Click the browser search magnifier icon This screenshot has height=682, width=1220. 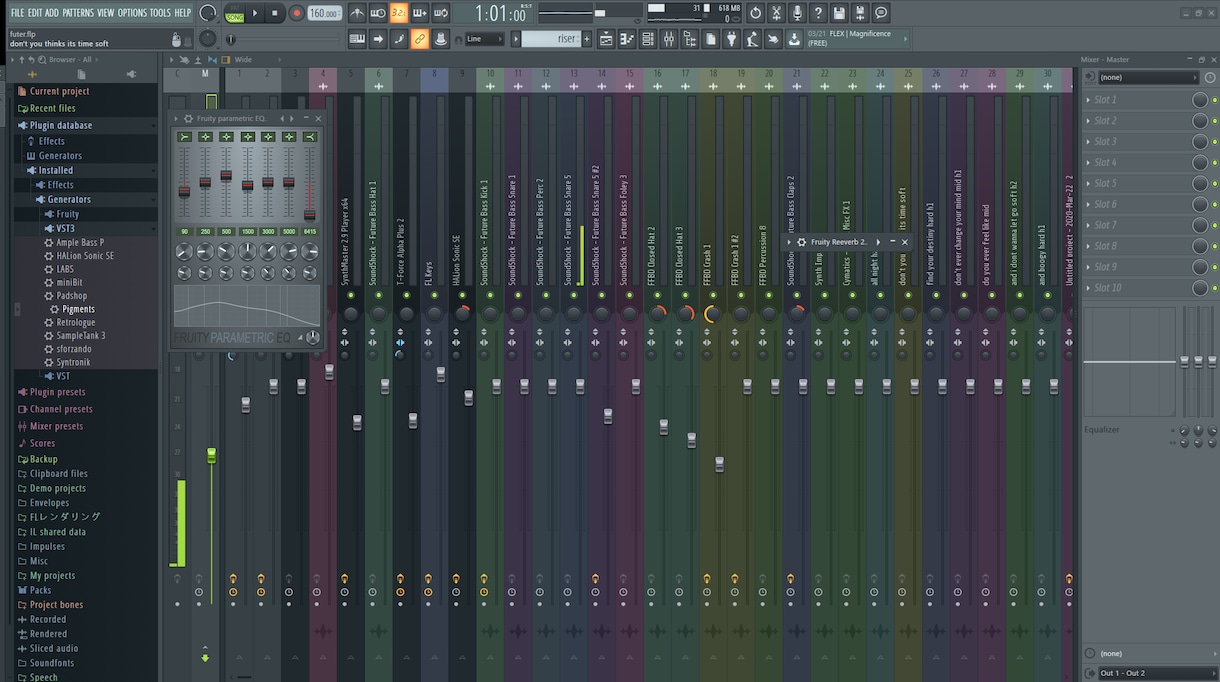41,59
